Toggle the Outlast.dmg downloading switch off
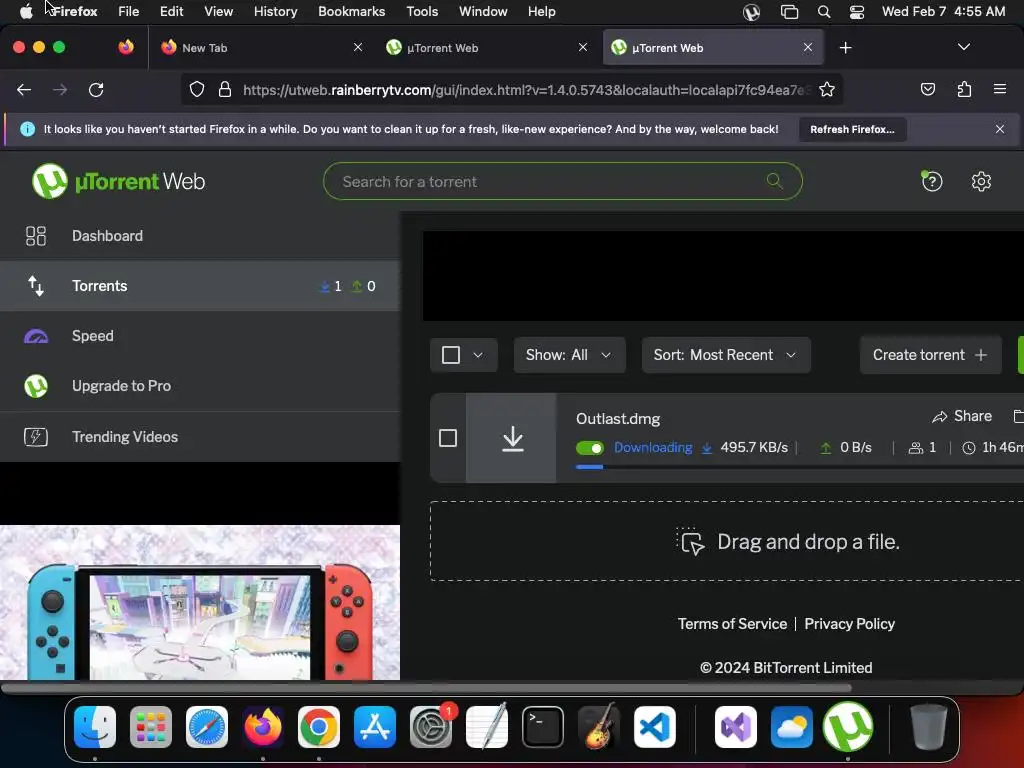The height and width of the screenshot is (768, 1024). [x=590, y=448]
